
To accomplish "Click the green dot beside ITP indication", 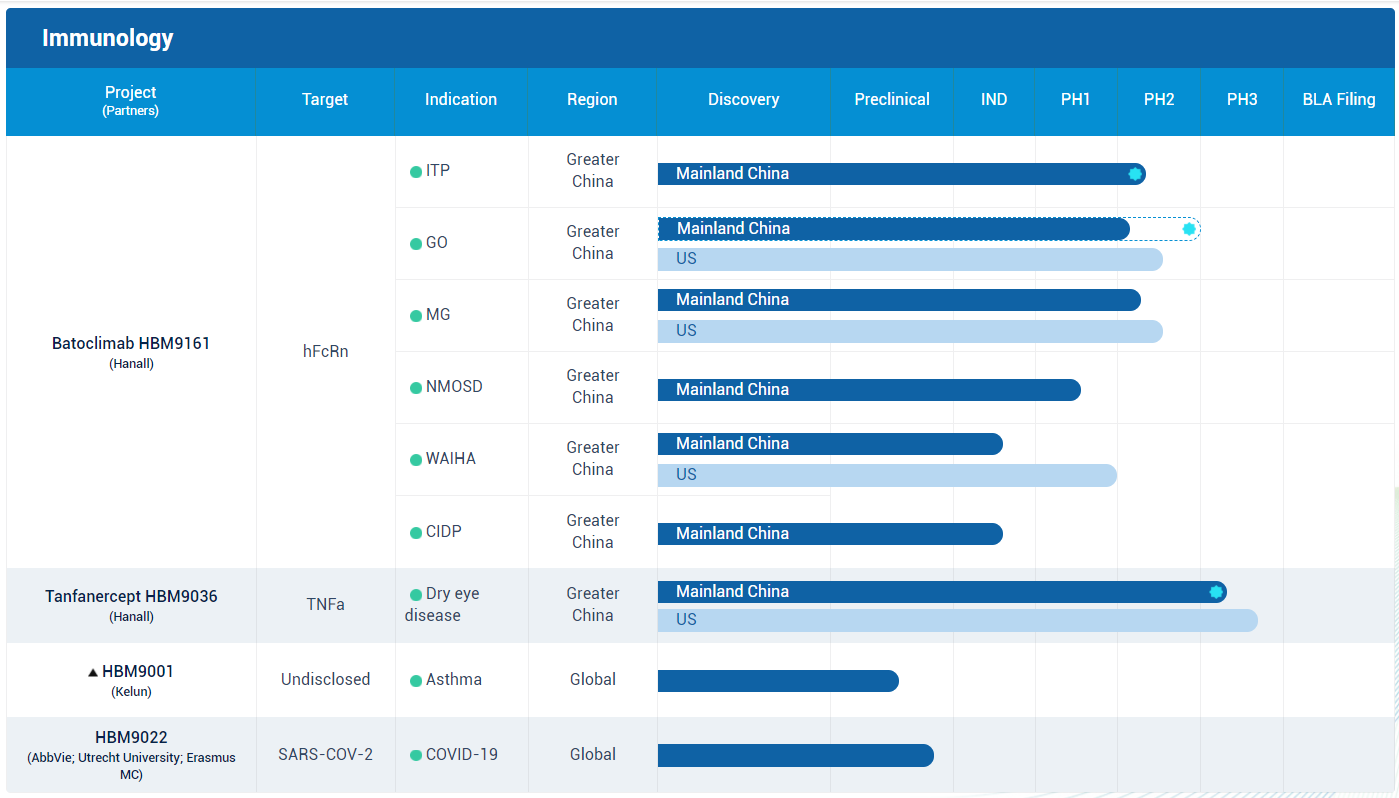I will (416, 172).
